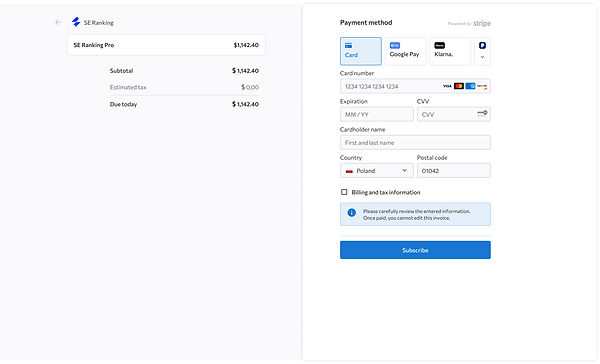Open the Country dropdown showing Poland
Image resolution: width=600 pixels, height=364 pixels.
(377, 171)
